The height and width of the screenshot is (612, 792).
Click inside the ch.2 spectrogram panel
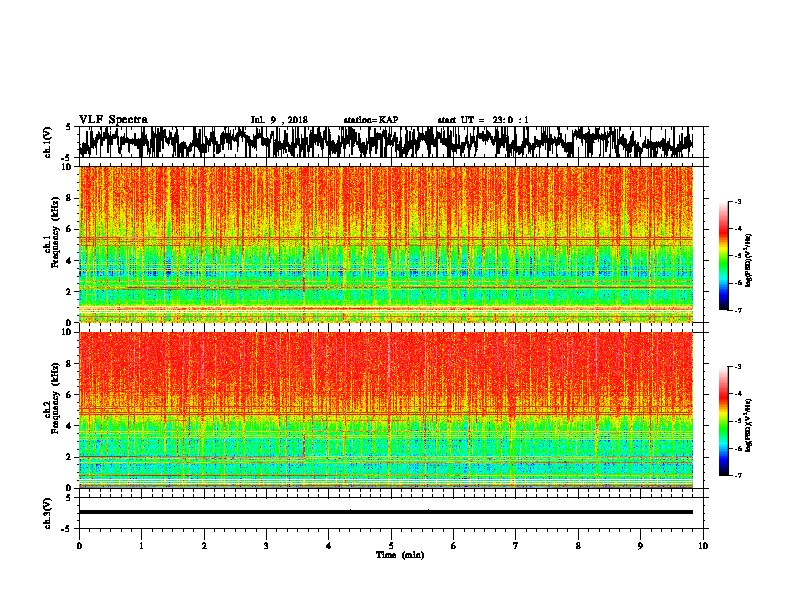click(x=390, y=410)
